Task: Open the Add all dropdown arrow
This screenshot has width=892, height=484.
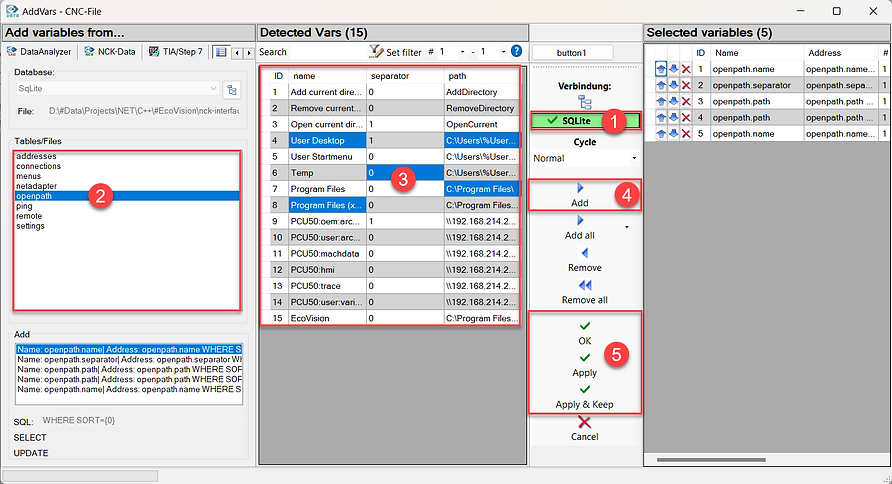Action: (627, 227)
